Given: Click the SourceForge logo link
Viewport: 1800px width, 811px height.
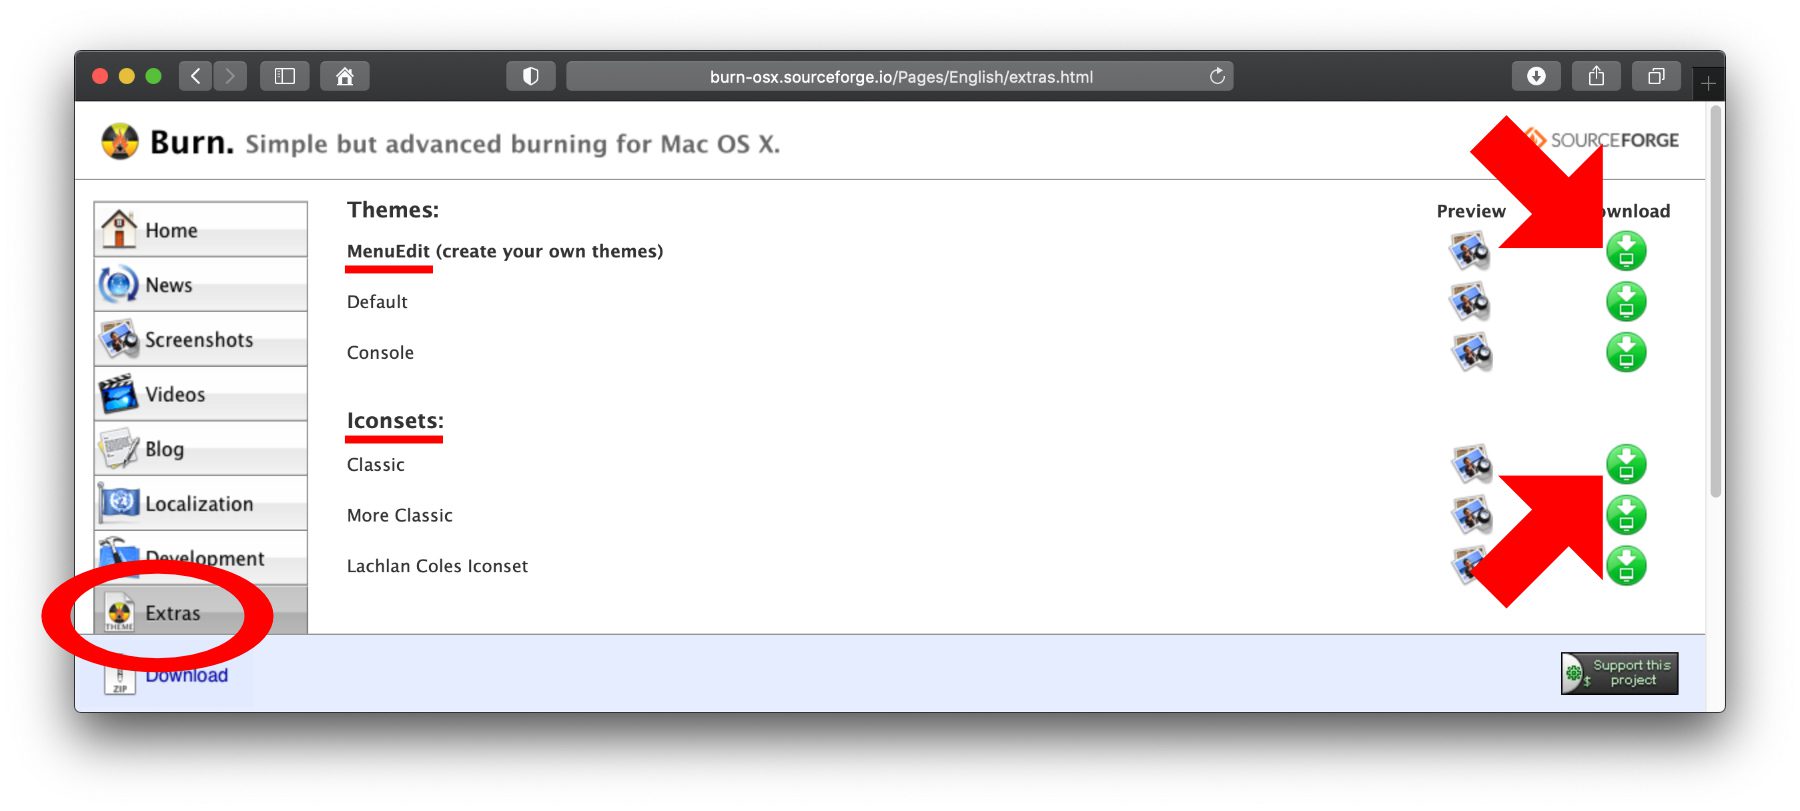Looking at the screenshot, I should click(1612, 140).
